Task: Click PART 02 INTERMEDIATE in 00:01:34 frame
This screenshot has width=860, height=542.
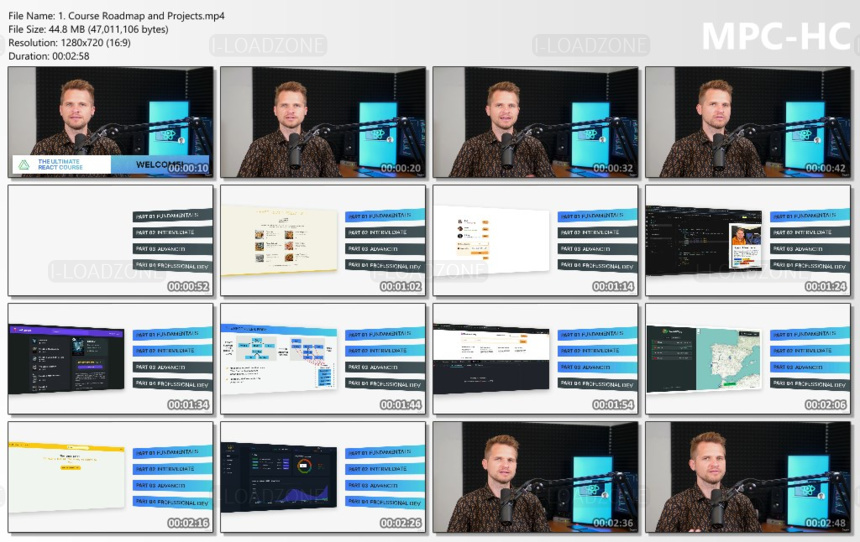Action: coord(172,350)
